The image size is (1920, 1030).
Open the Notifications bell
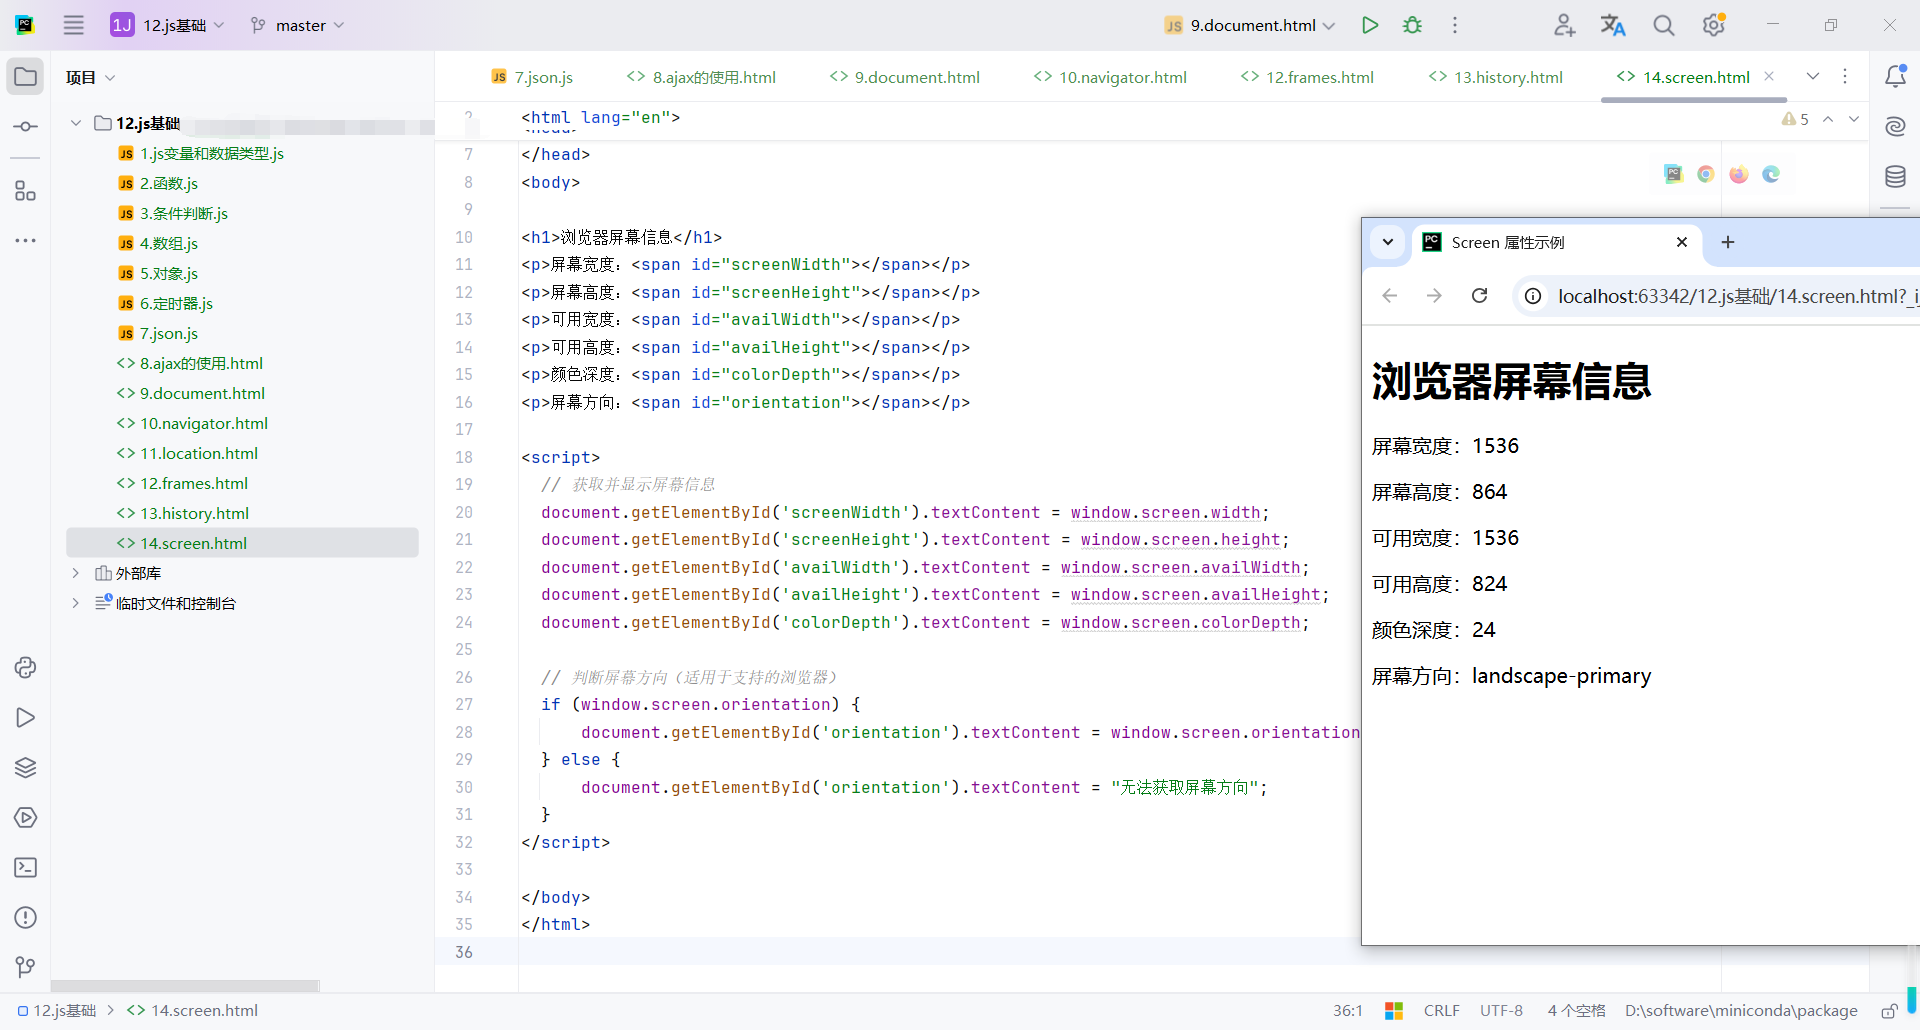coord(1895,76)
